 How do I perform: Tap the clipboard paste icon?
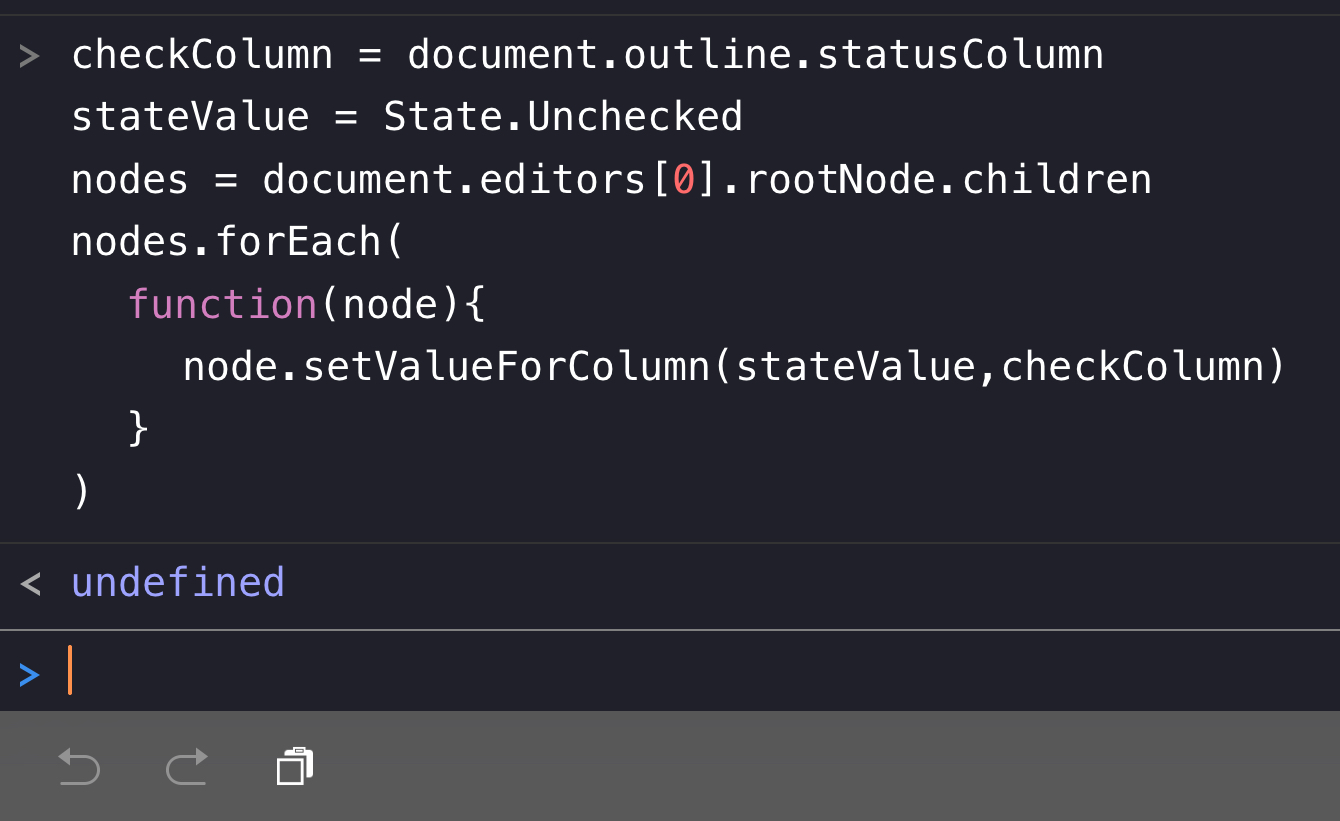[295, 767]
